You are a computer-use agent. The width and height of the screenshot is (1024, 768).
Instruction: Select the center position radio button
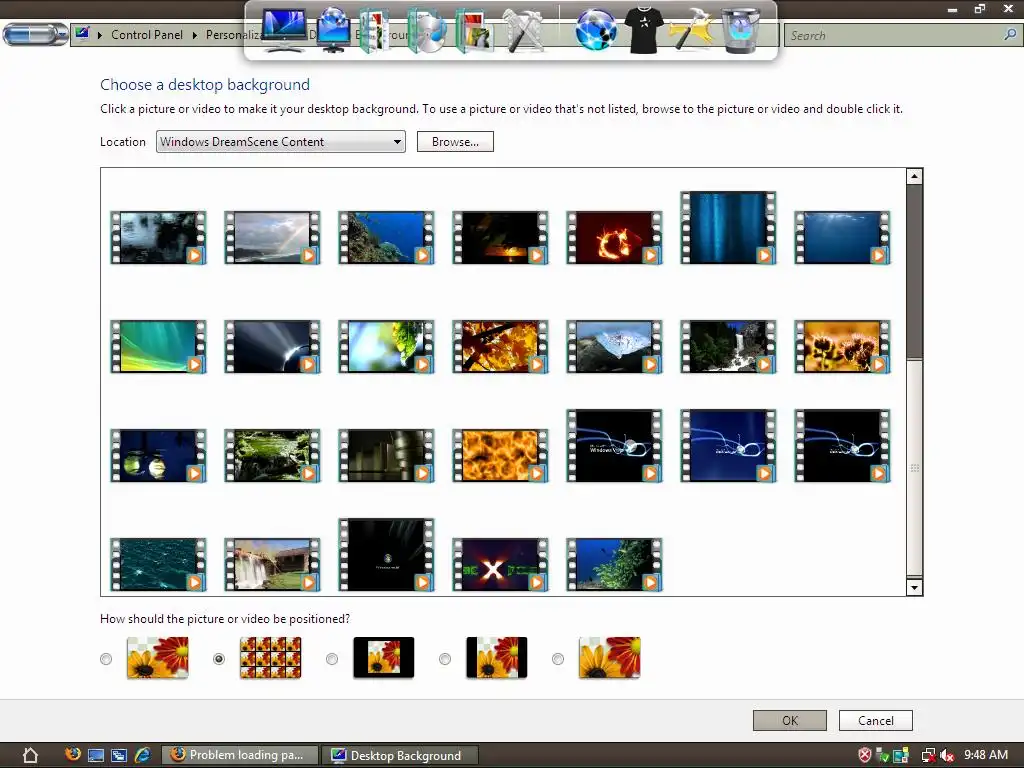[x=332, y=659]
